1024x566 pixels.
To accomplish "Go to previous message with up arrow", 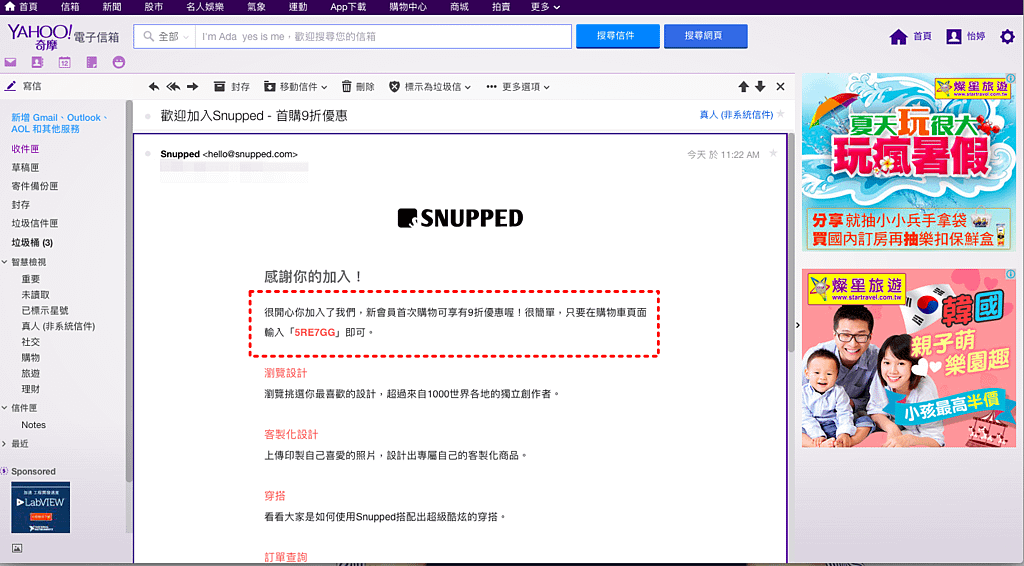I will click(x=743, y=87).
